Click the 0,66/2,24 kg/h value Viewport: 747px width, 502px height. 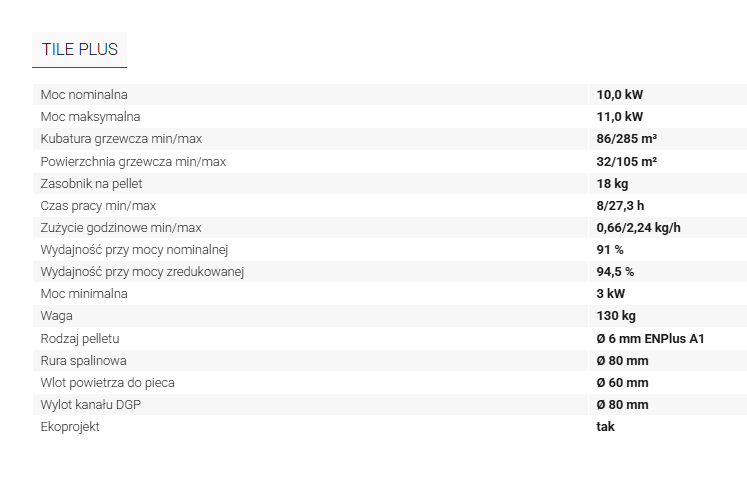coord(638,228)
